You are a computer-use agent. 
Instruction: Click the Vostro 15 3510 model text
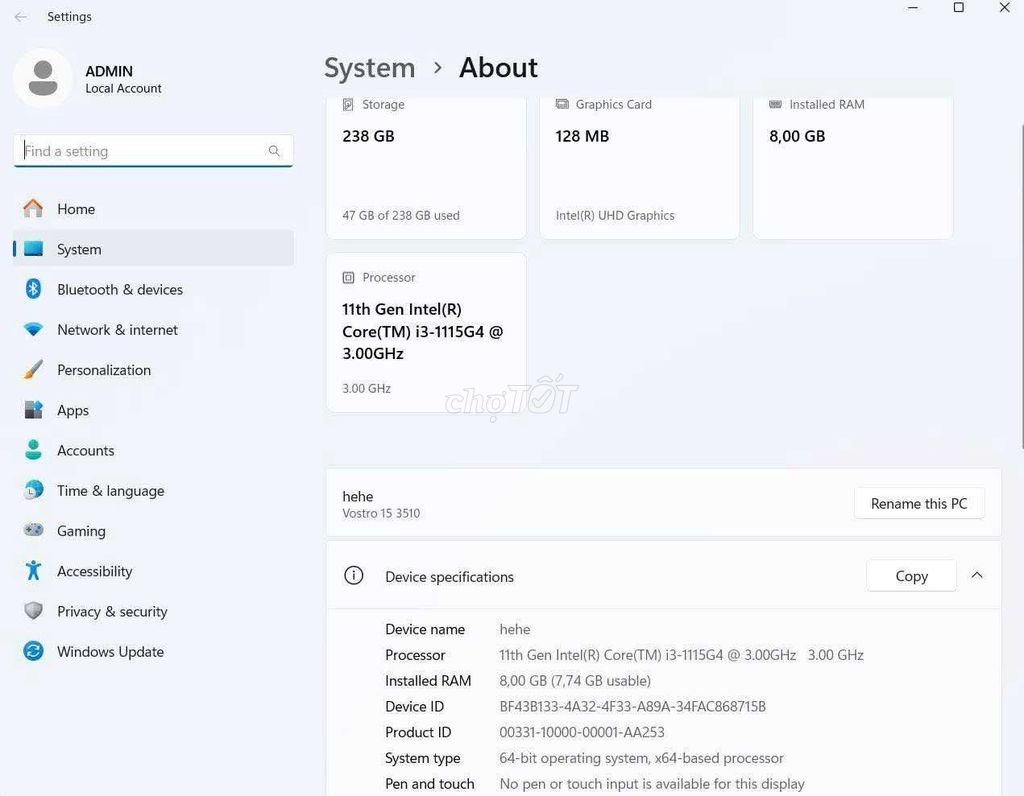click(381, 513)
